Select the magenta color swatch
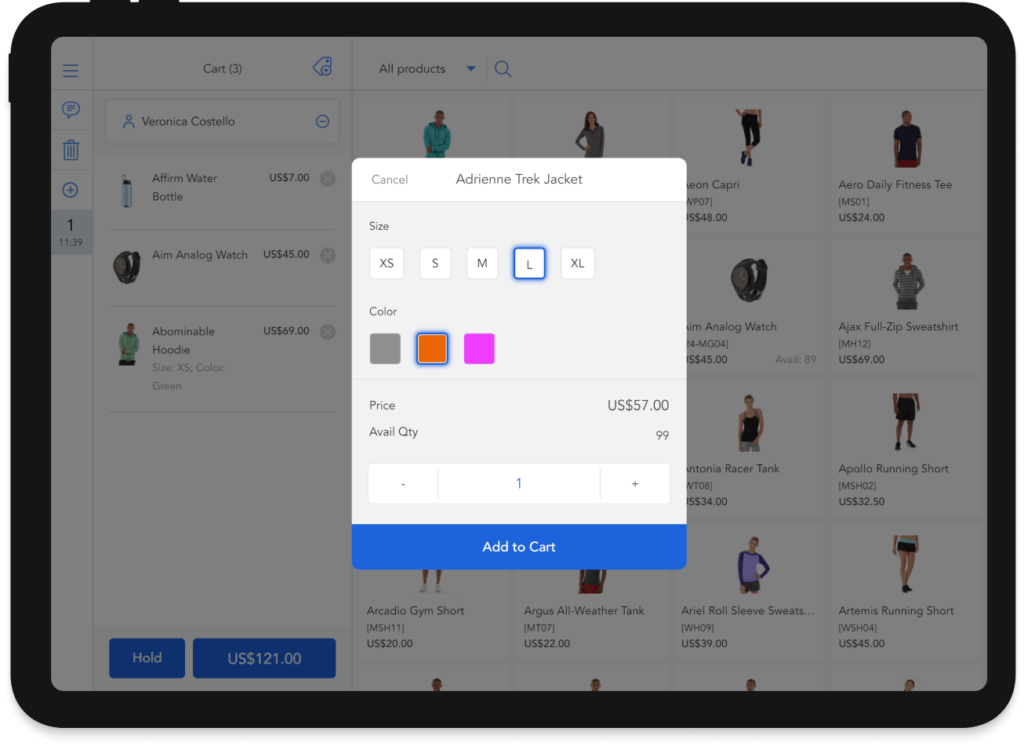The width and height of the screenshot is (1024, 746). (479, 348)
